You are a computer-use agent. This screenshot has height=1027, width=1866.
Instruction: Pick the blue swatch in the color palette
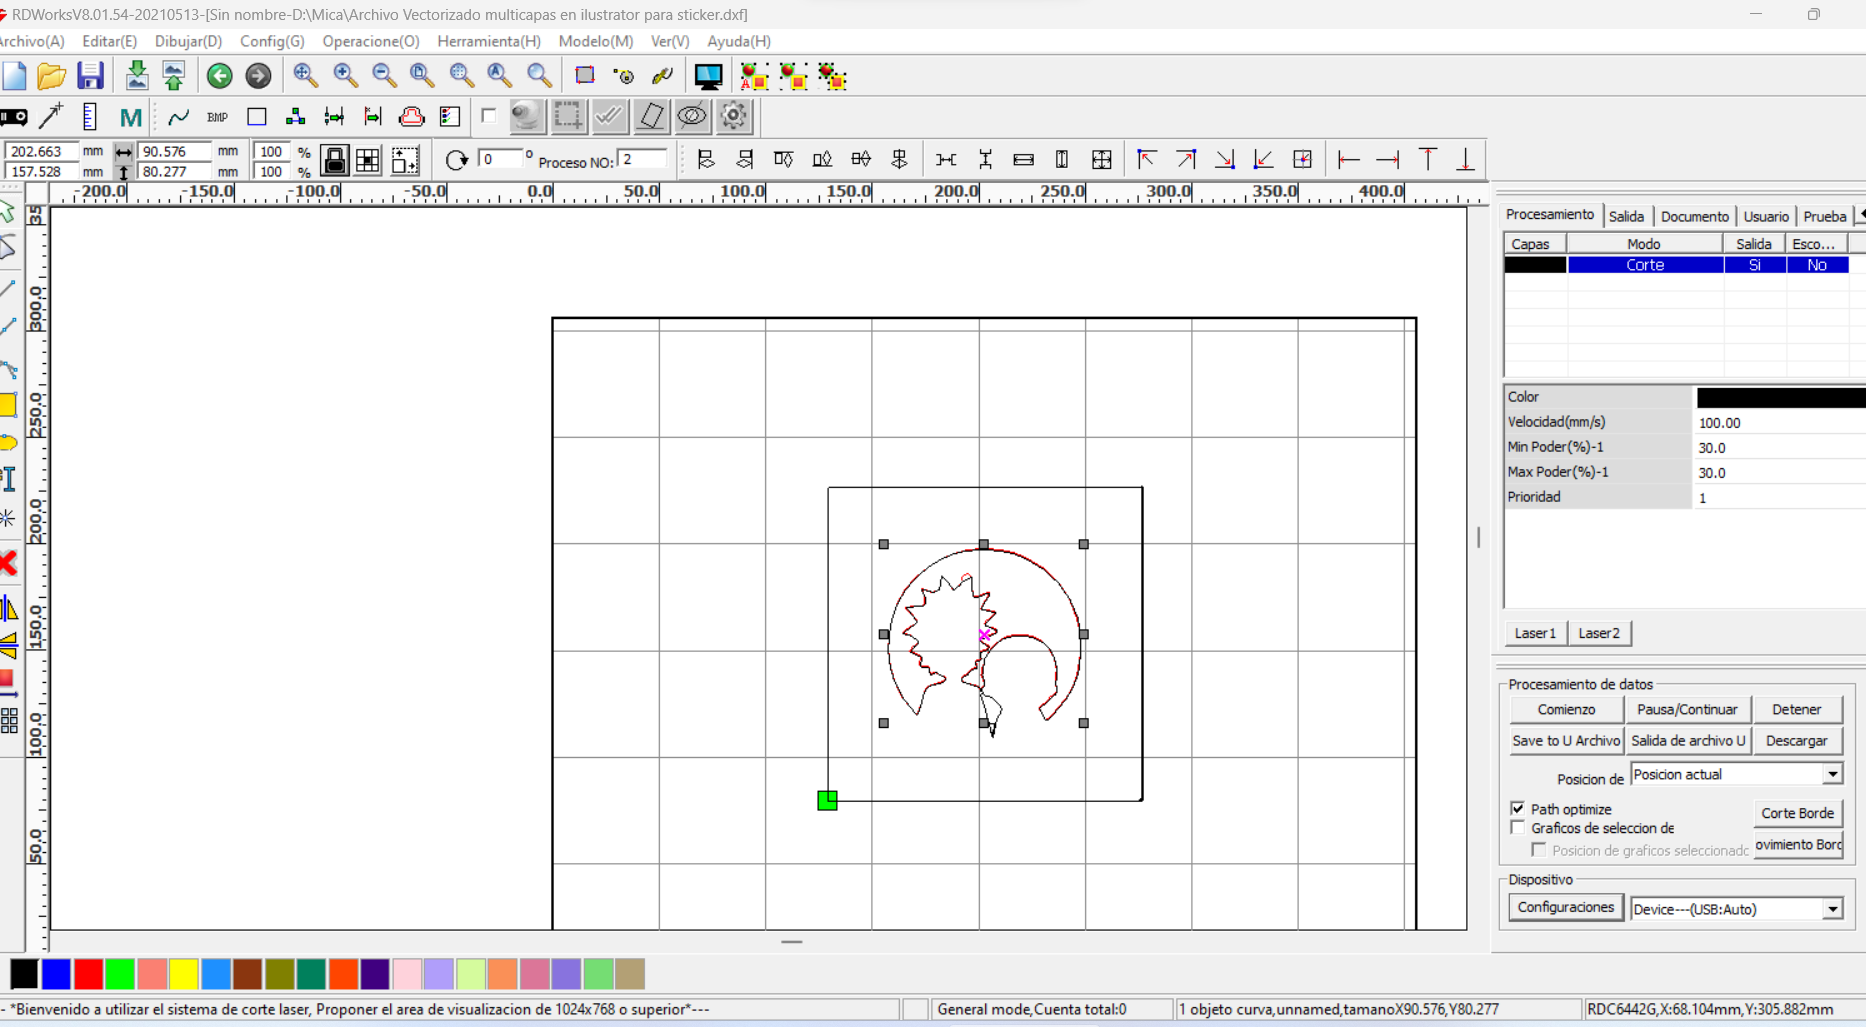(x=56, y=974)
